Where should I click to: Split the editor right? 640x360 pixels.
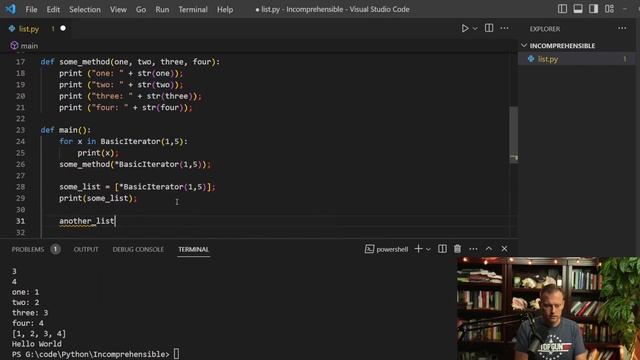point(489,28)
